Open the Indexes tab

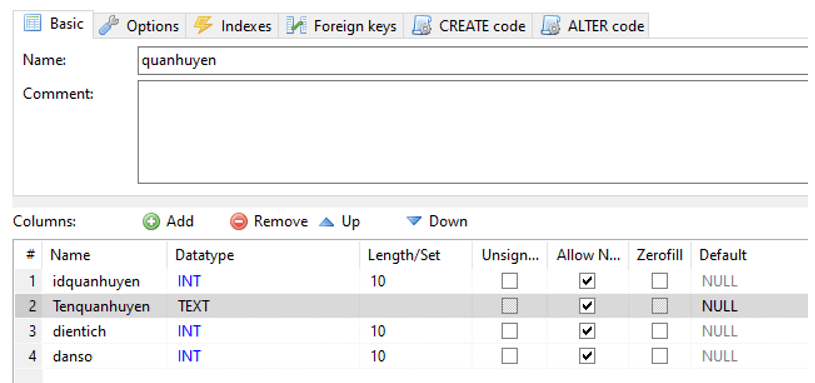pyautogui.click(x=232, y=26)
